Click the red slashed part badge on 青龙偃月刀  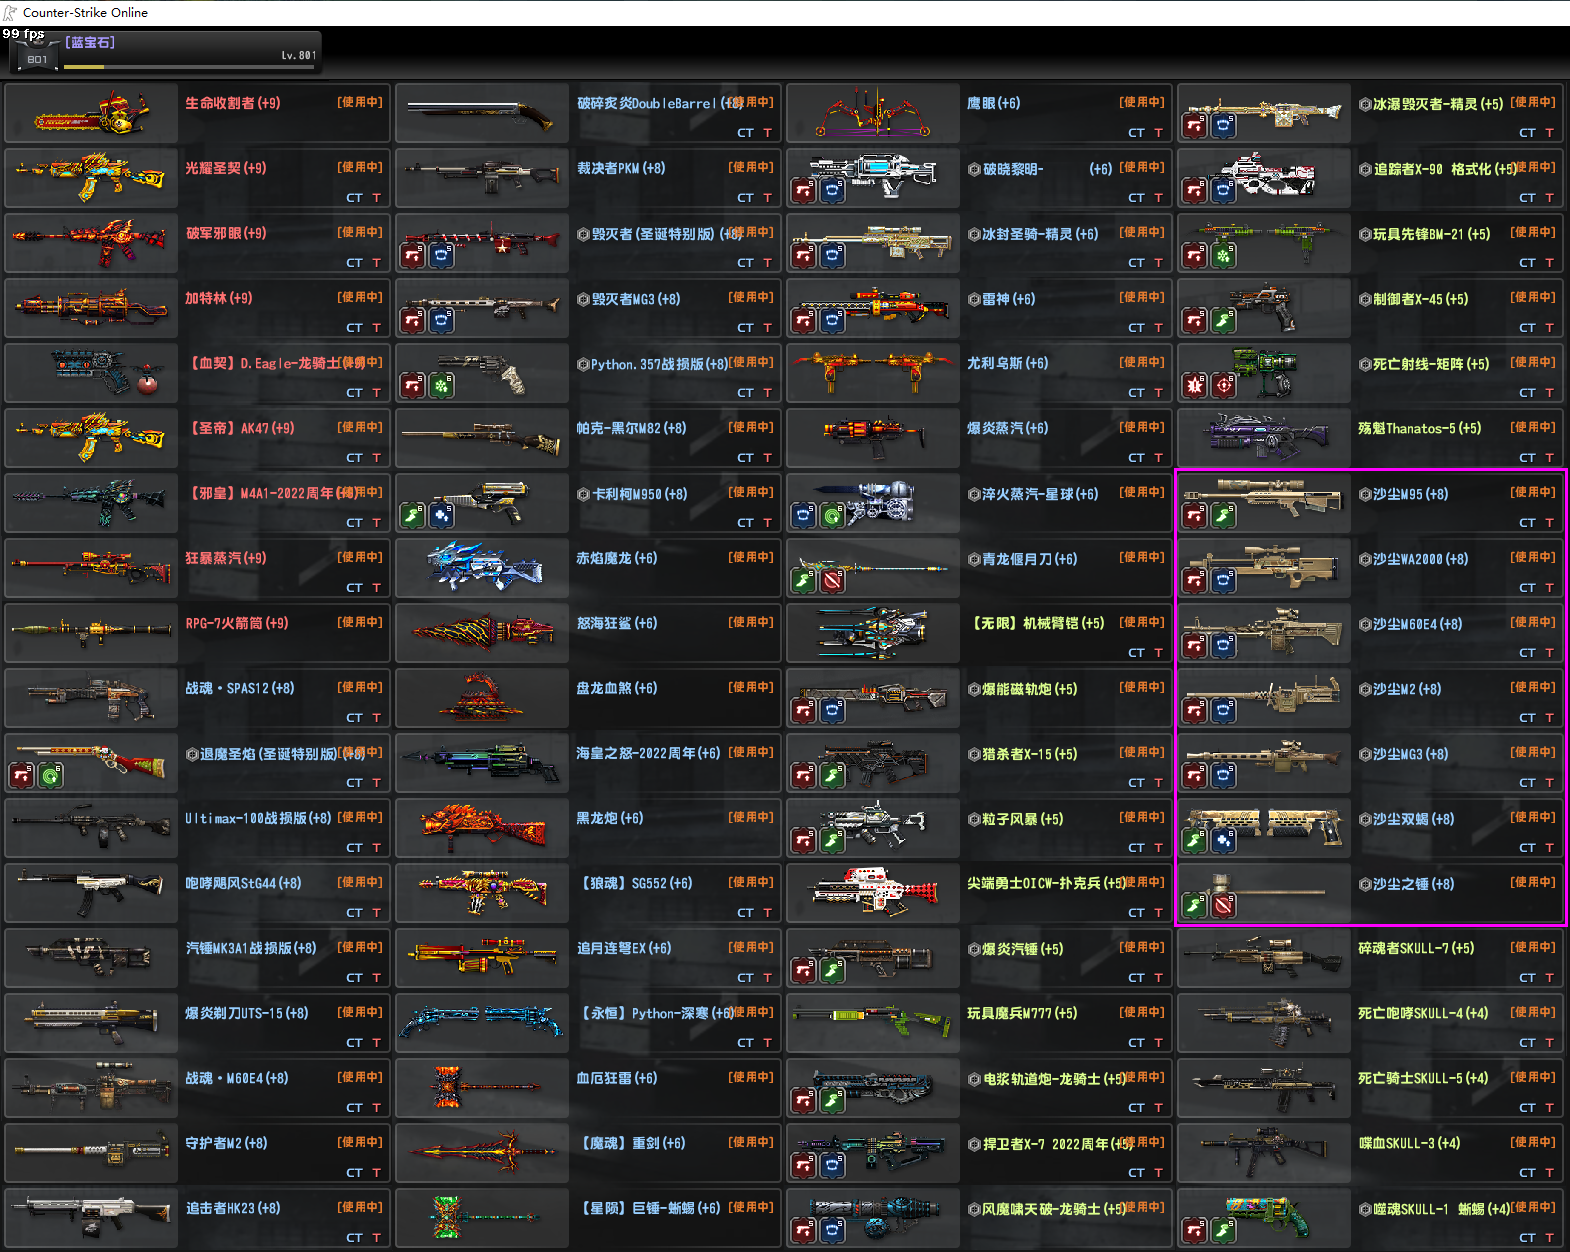[832, 580]
